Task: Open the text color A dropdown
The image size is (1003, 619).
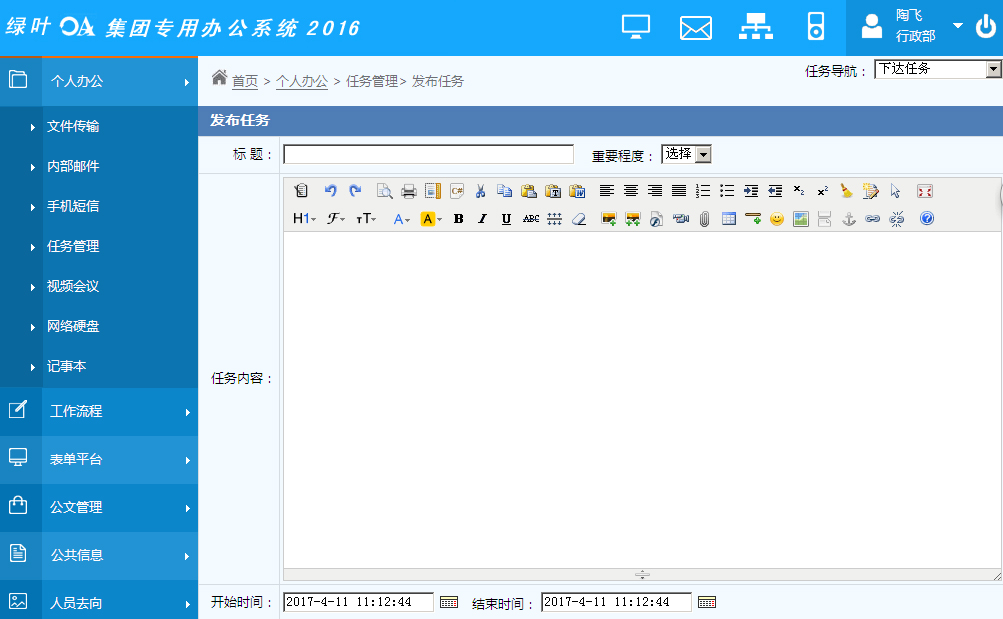Action: click(x=402, y=219)
